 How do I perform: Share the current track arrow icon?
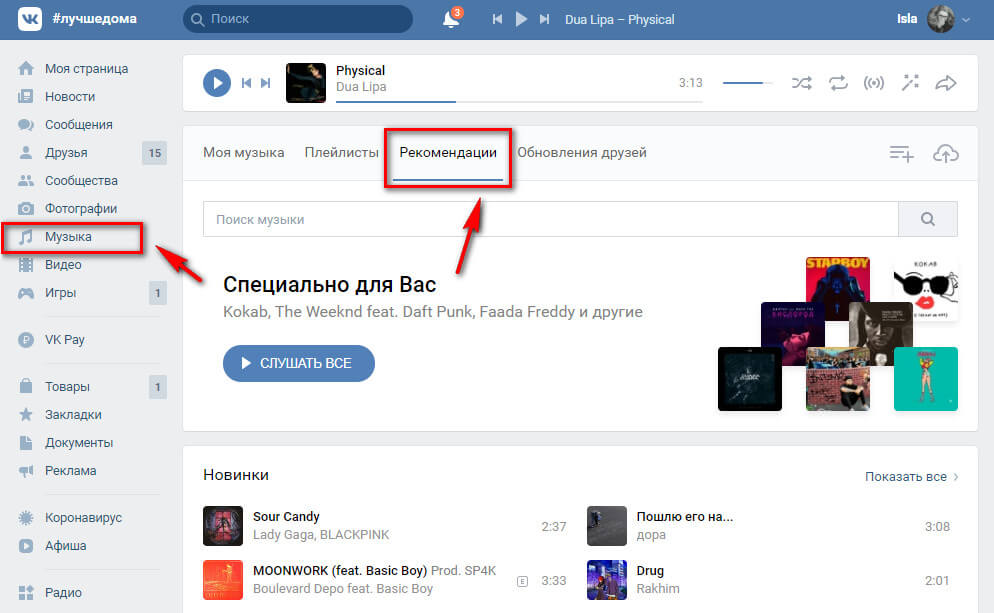pyautogui.click(x=946, y=83)
